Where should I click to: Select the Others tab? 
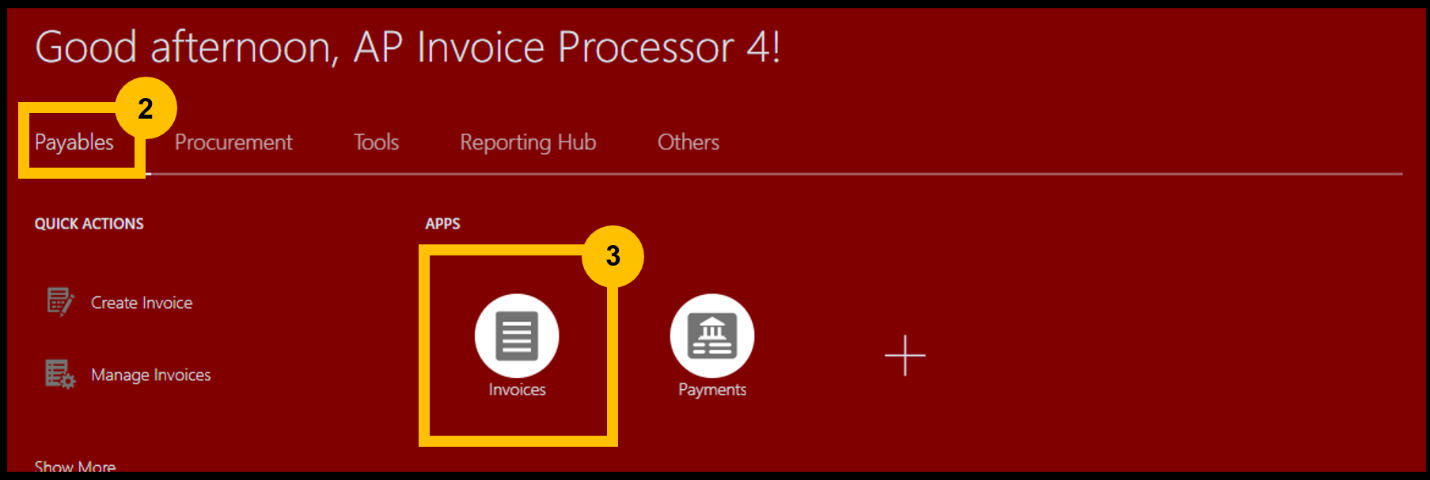pyautogui.click(x=688, y=142)
